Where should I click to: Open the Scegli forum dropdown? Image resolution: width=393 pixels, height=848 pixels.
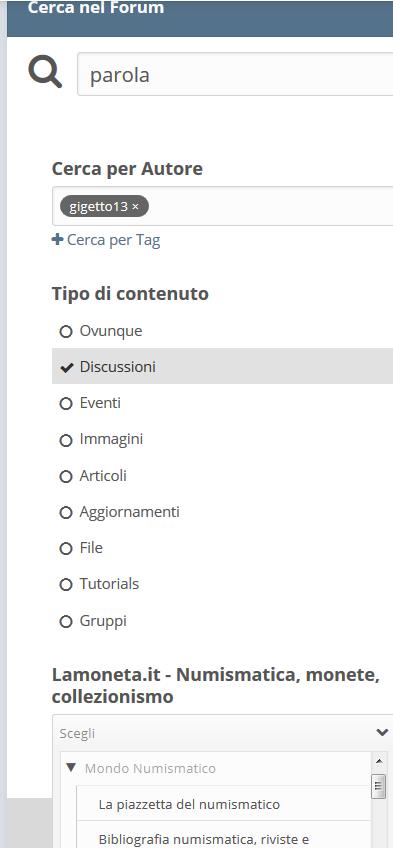pyautogui.click(x=222, y=733)
